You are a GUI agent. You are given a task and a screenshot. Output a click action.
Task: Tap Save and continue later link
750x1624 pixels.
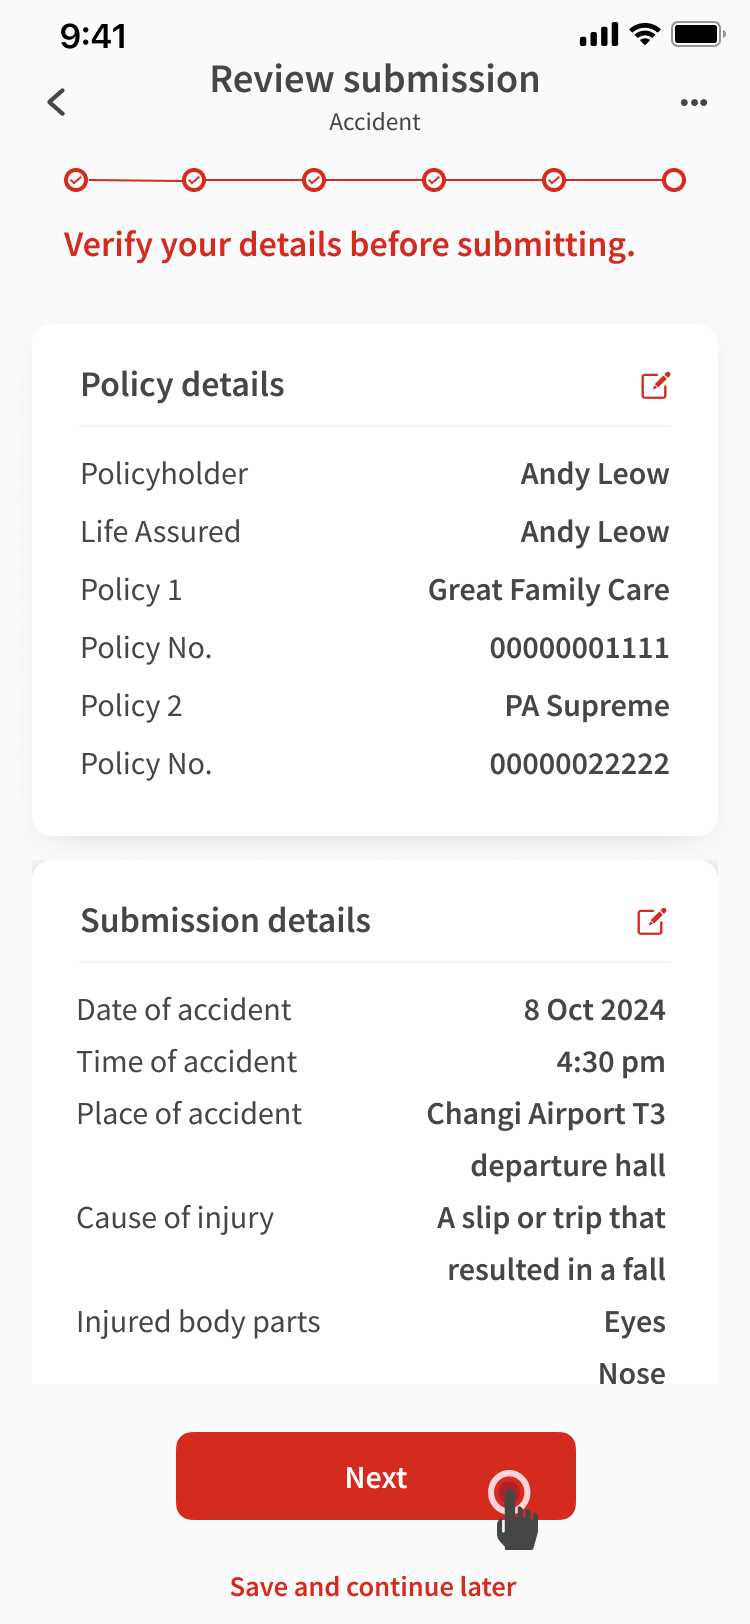pos(373,1587)
